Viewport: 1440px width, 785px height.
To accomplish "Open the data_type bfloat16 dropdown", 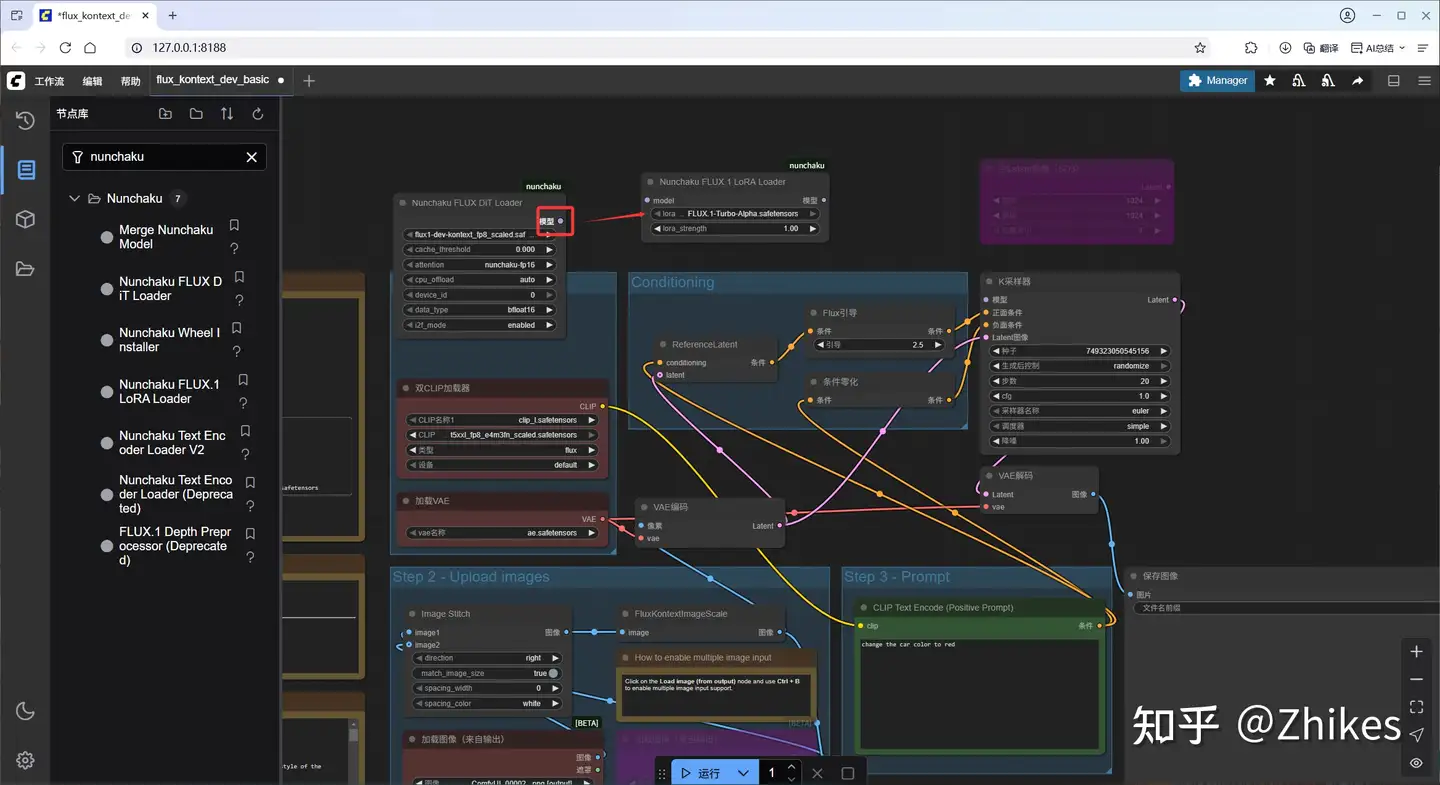I will (479, 310).
